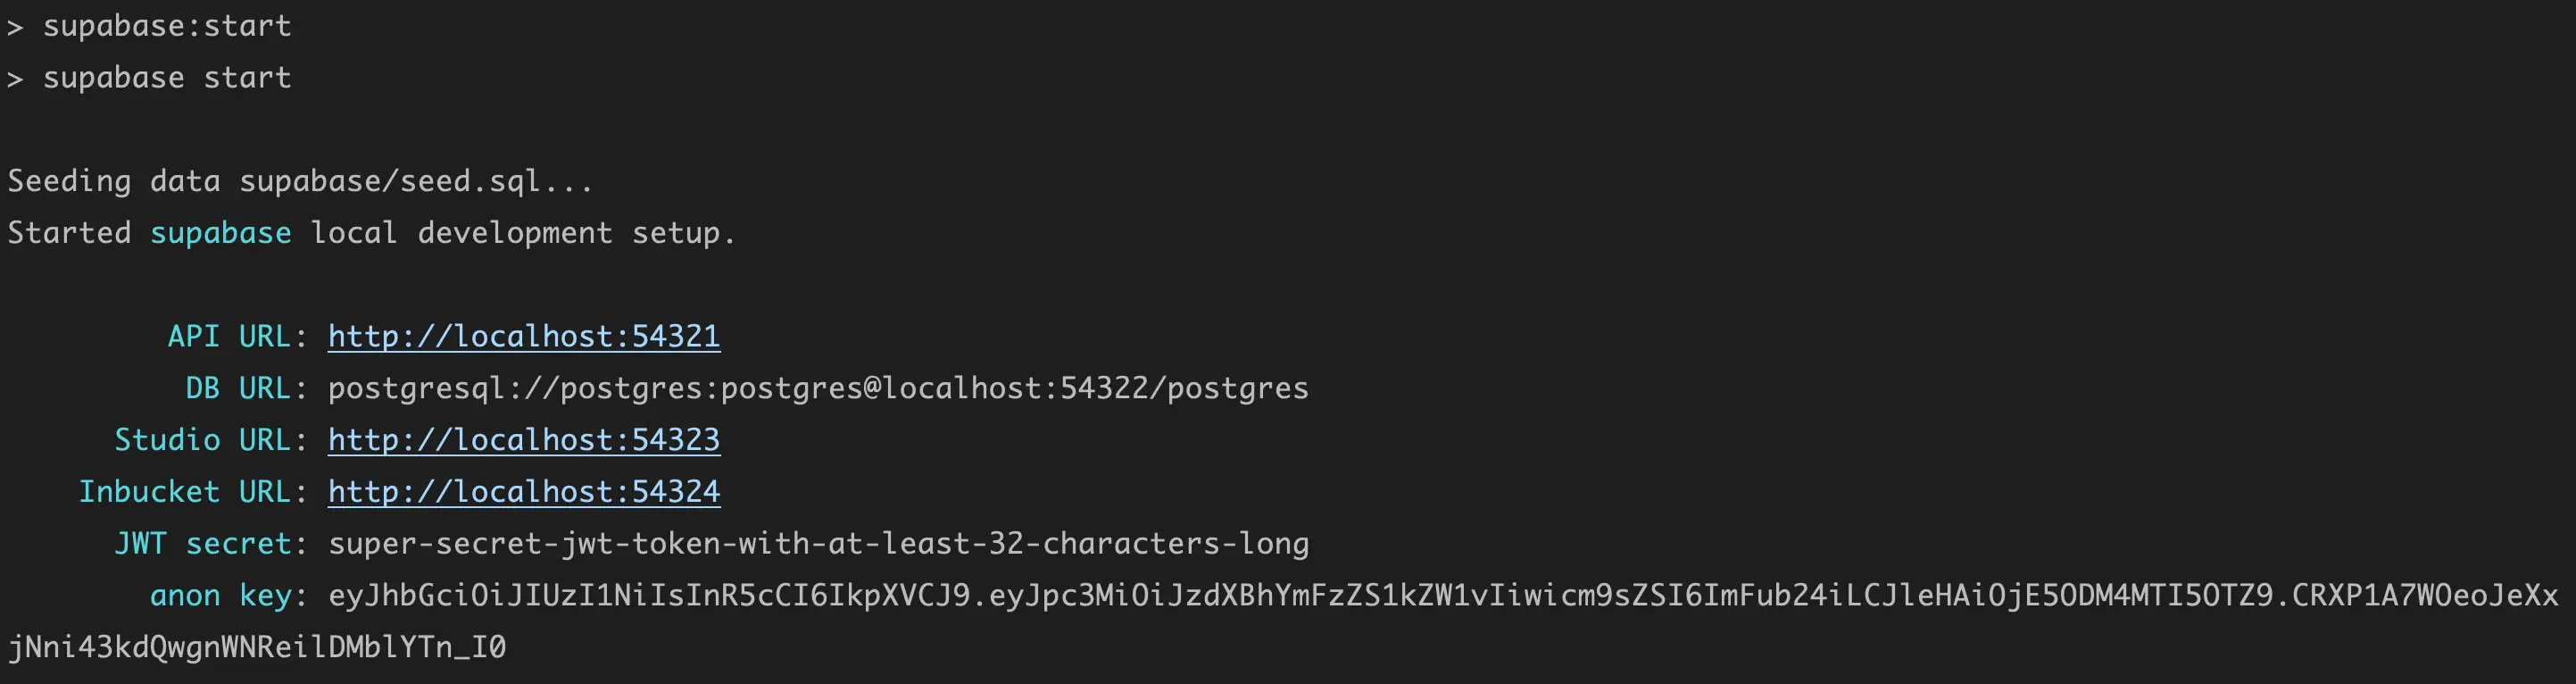Screen dimensions: 2576x684
Task: Click the postgresql DB connection string
Action: 817,388
